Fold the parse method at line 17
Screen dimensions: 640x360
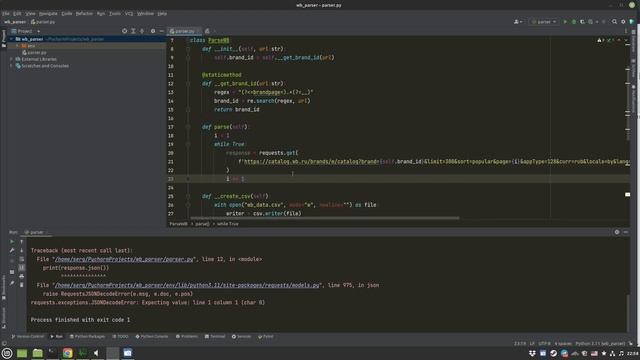188,127
